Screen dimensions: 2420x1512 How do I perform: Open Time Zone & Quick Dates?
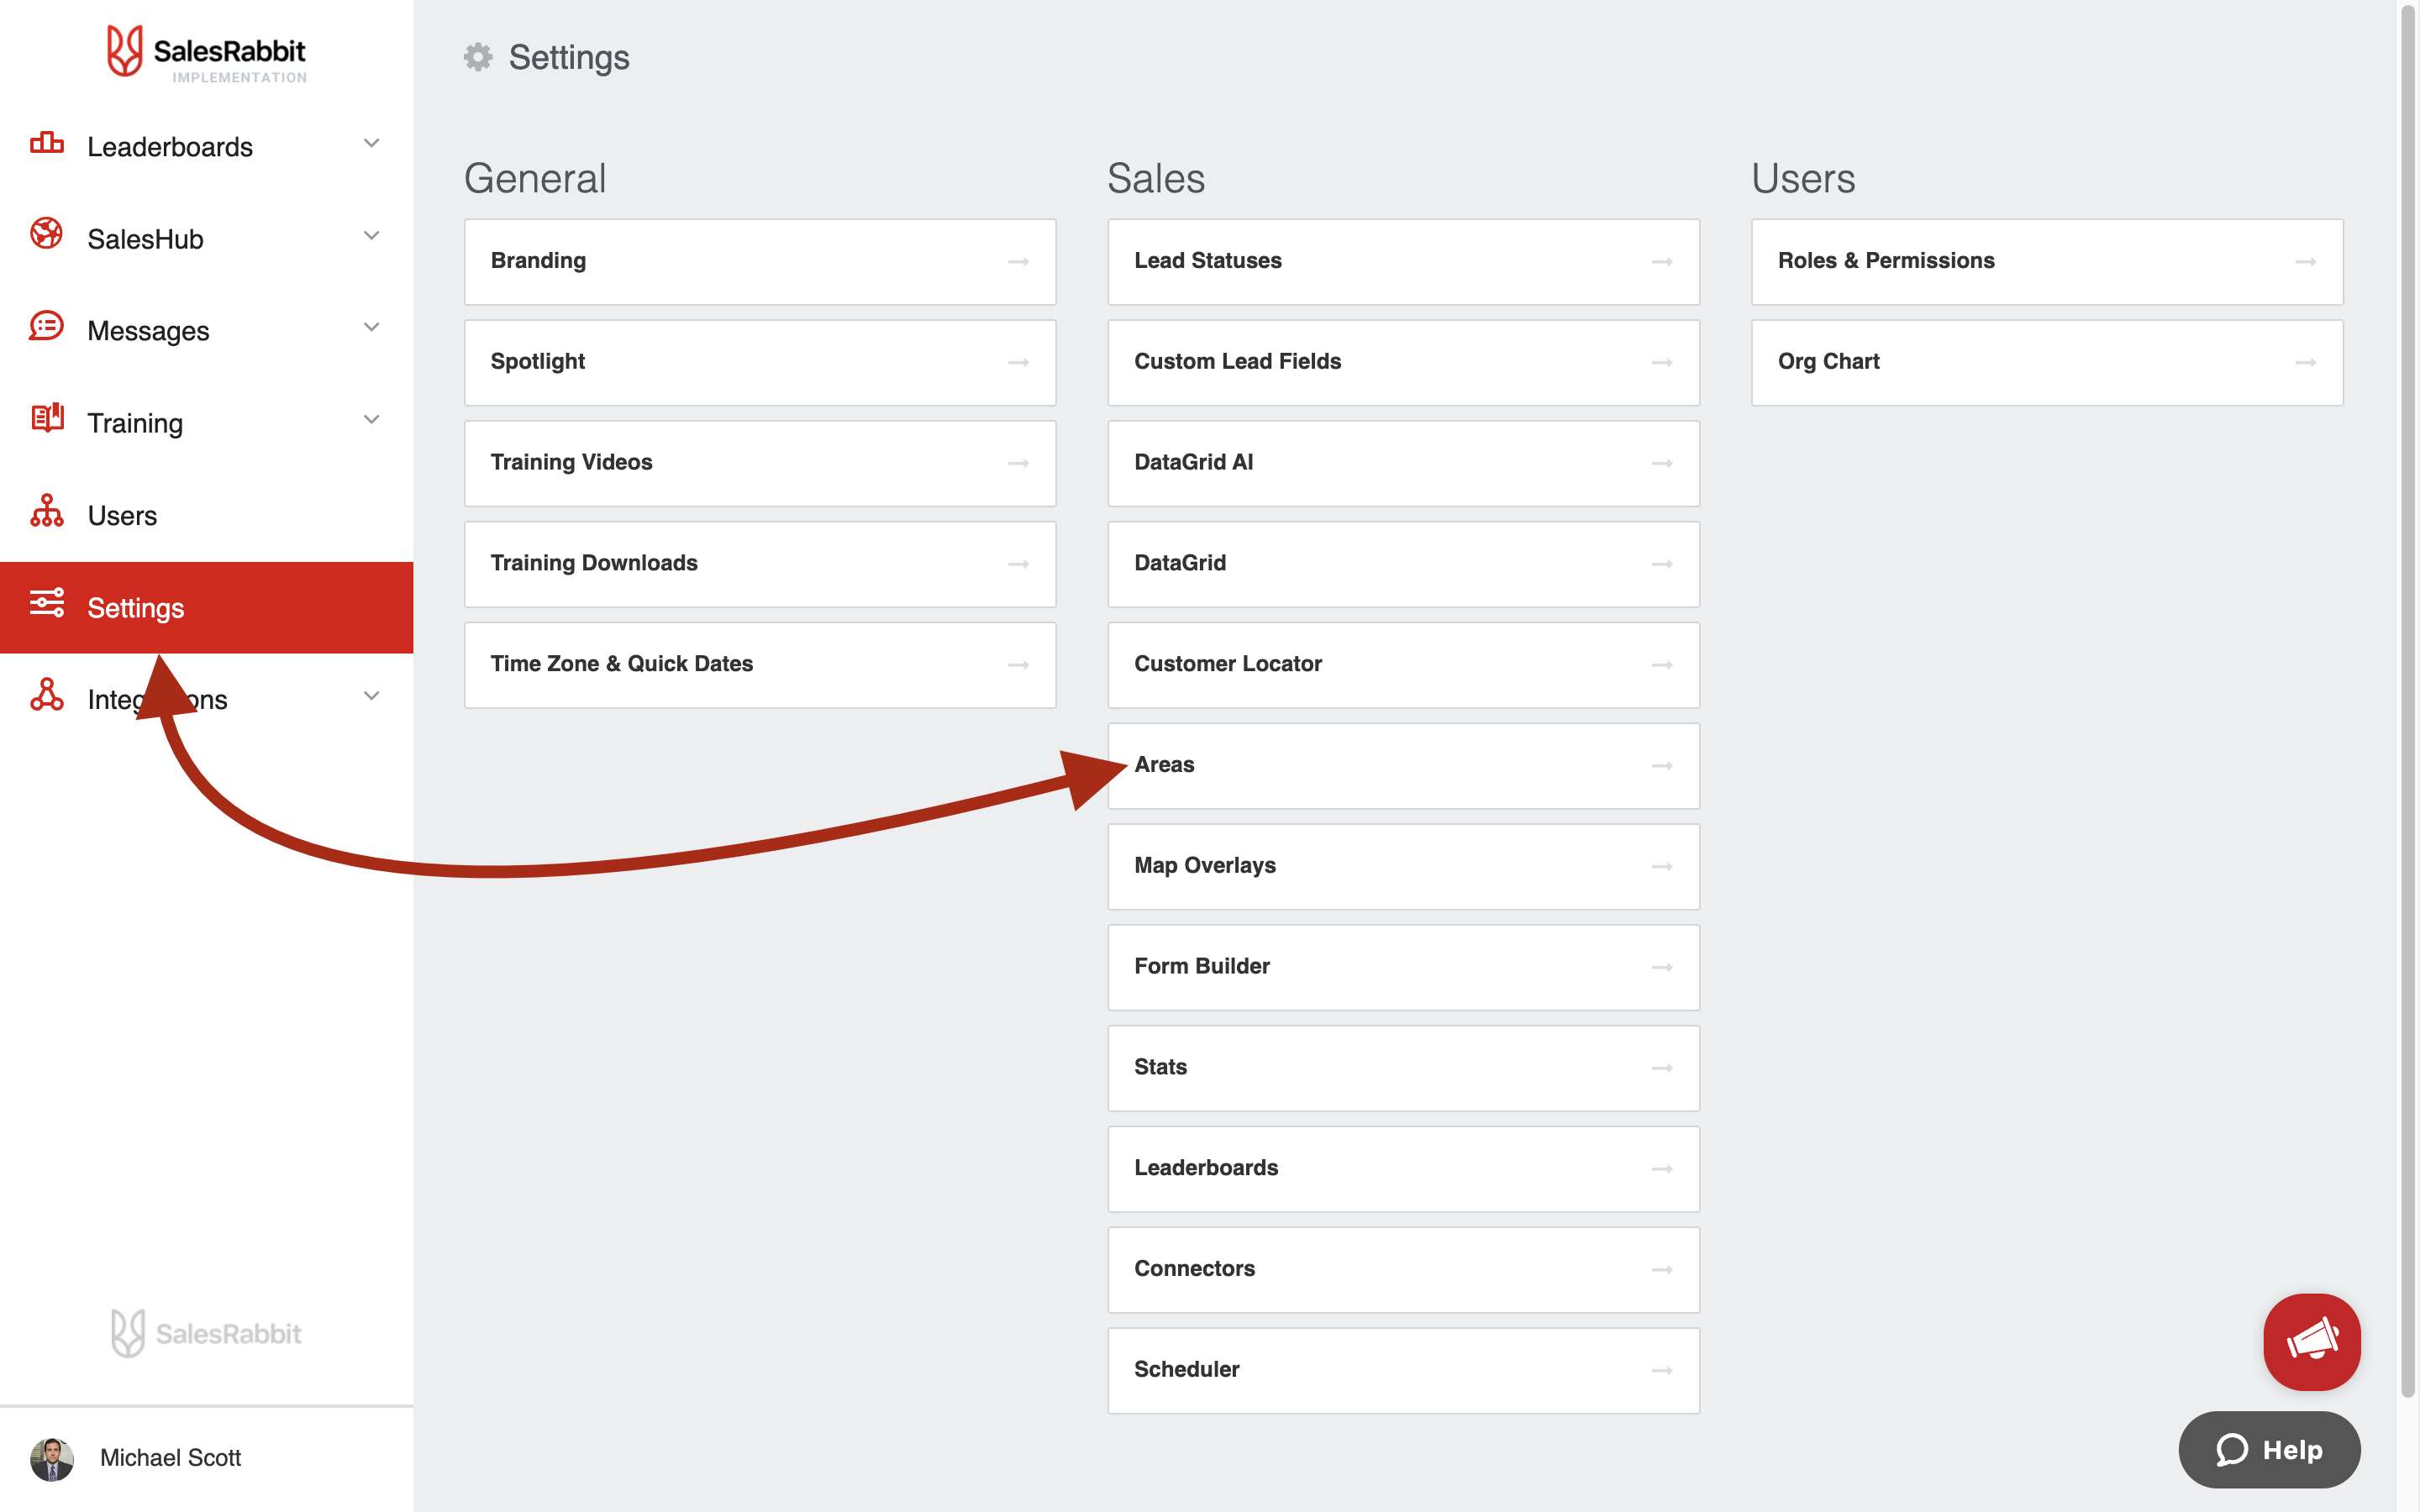760,665
